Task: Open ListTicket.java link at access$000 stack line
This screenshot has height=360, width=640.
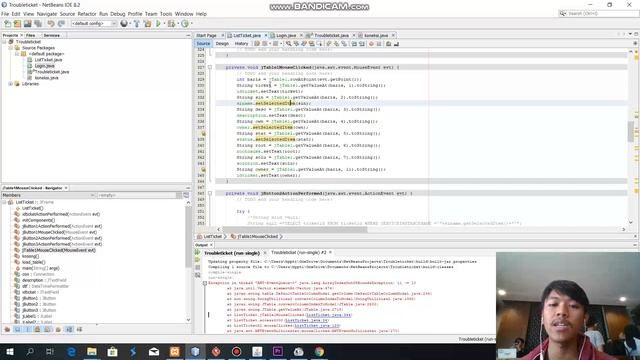Action: pyautogui.click(x=307, y=320)
